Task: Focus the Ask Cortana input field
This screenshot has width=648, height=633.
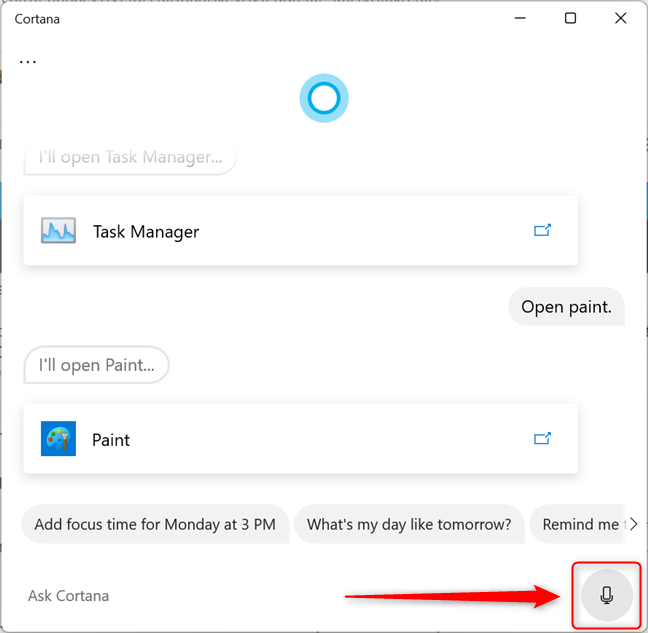Action: pyautogui.click(x=289, y=596)
